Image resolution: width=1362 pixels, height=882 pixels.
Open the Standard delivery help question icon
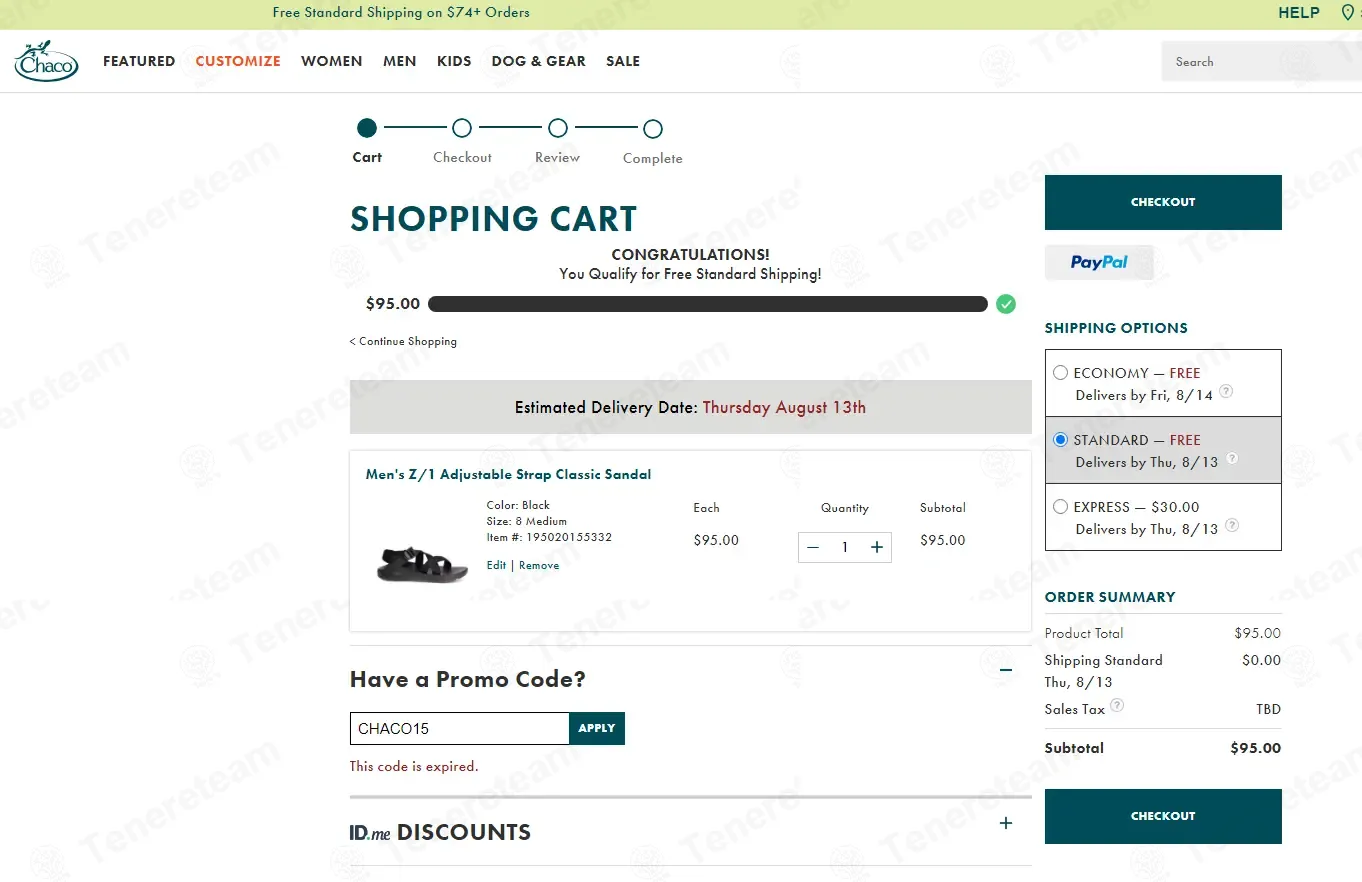tap(1232, 458)
